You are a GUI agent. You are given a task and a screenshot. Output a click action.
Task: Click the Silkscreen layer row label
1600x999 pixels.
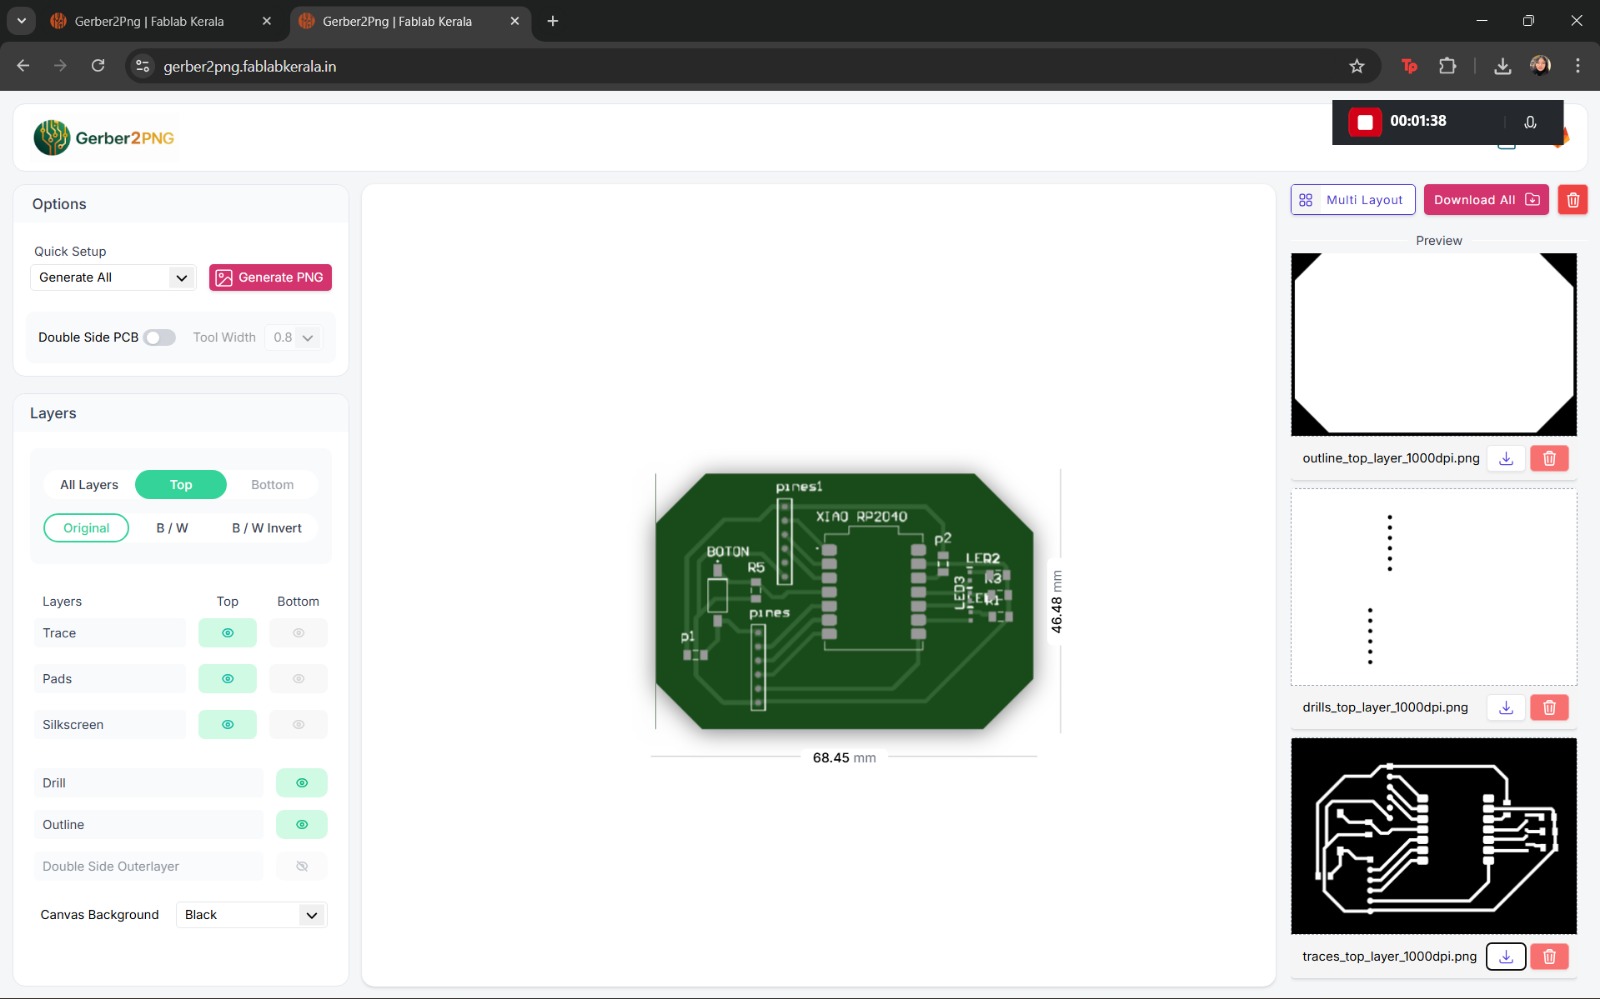coord(110,725)
